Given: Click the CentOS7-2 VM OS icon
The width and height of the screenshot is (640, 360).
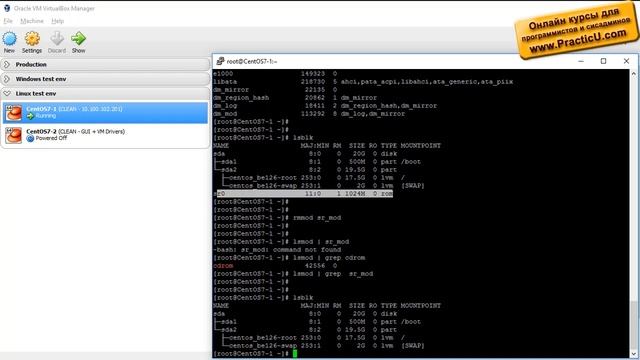Looking at the screenshot, I should (x=13, y=135).
